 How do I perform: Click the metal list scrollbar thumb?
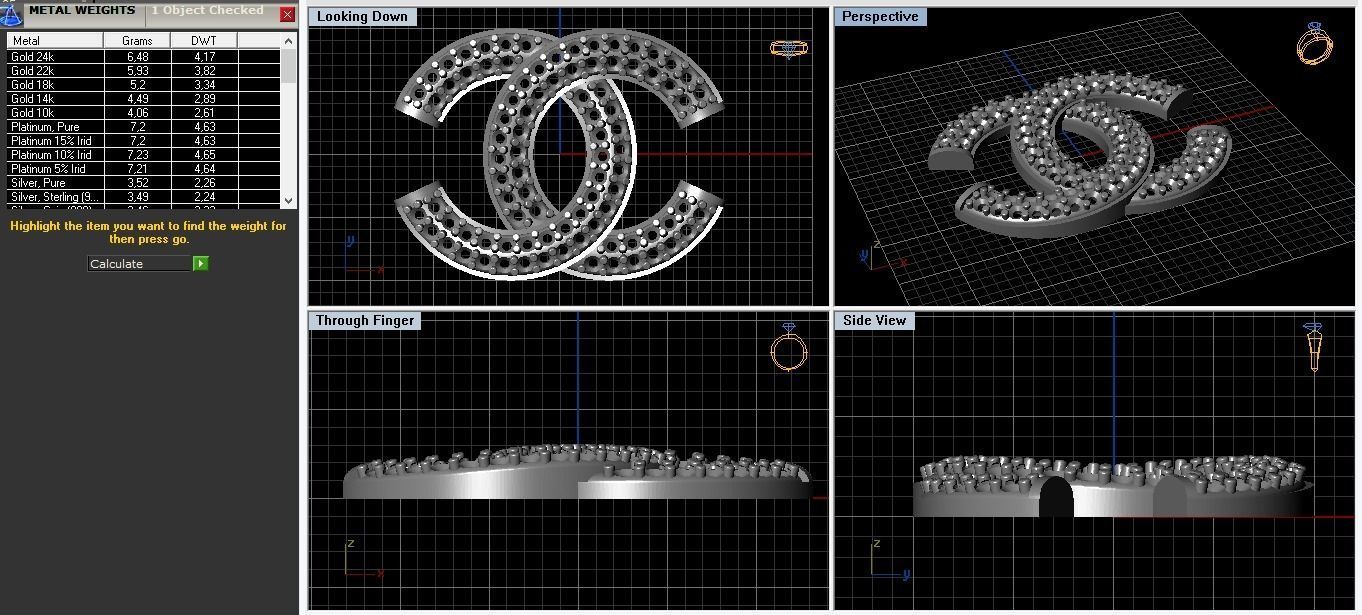pyautogui.click(x=289, y=66)
